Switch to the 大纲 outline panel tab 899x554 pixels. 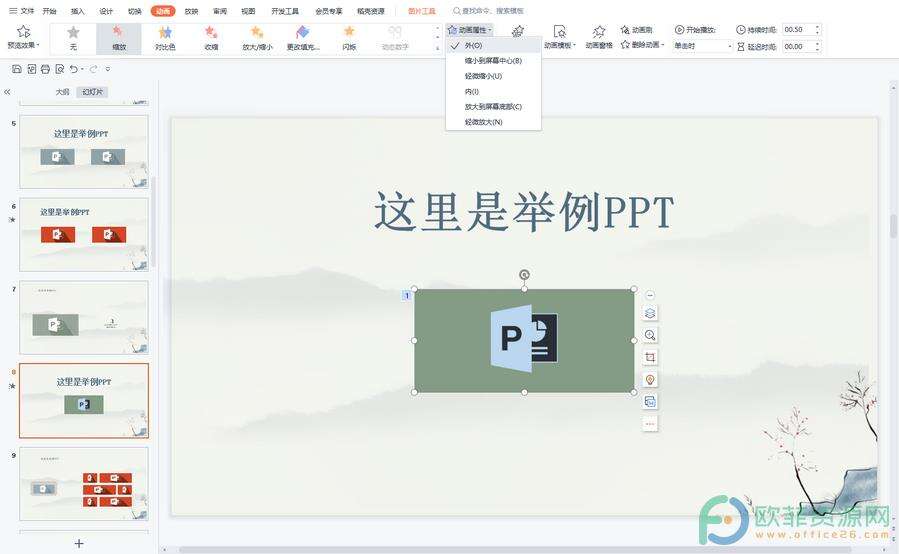62,92
